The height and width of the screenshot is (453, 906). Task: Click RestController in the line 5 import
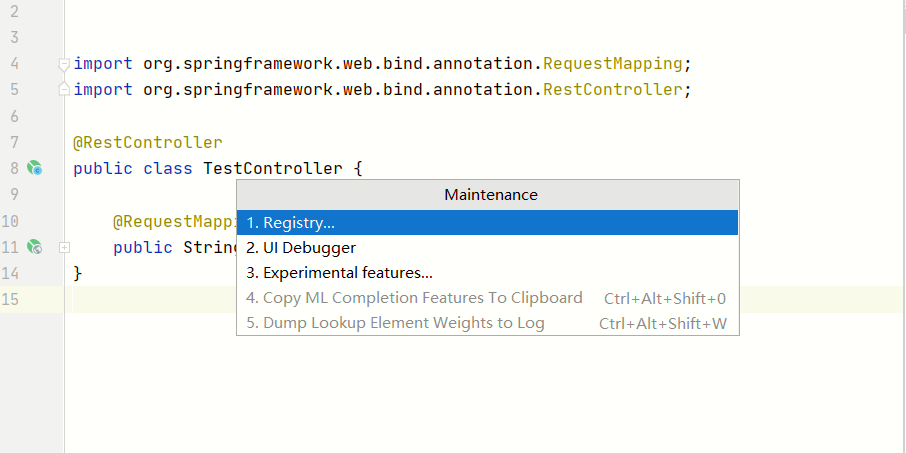click(613, 90)
